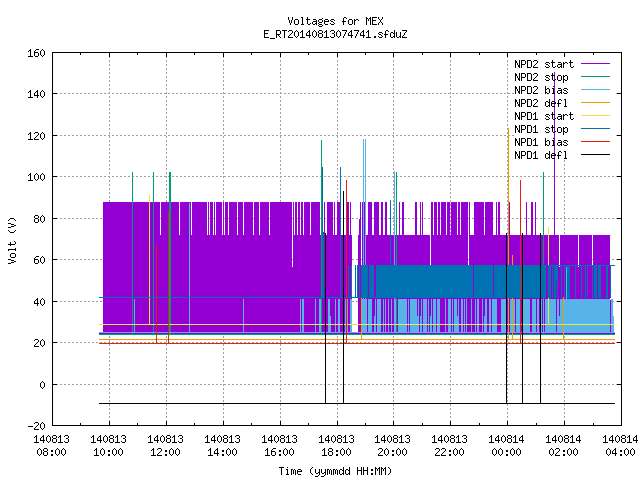Click the "Time (yymmdd HH:MM)" x-axis label

(x=335, y=471)
